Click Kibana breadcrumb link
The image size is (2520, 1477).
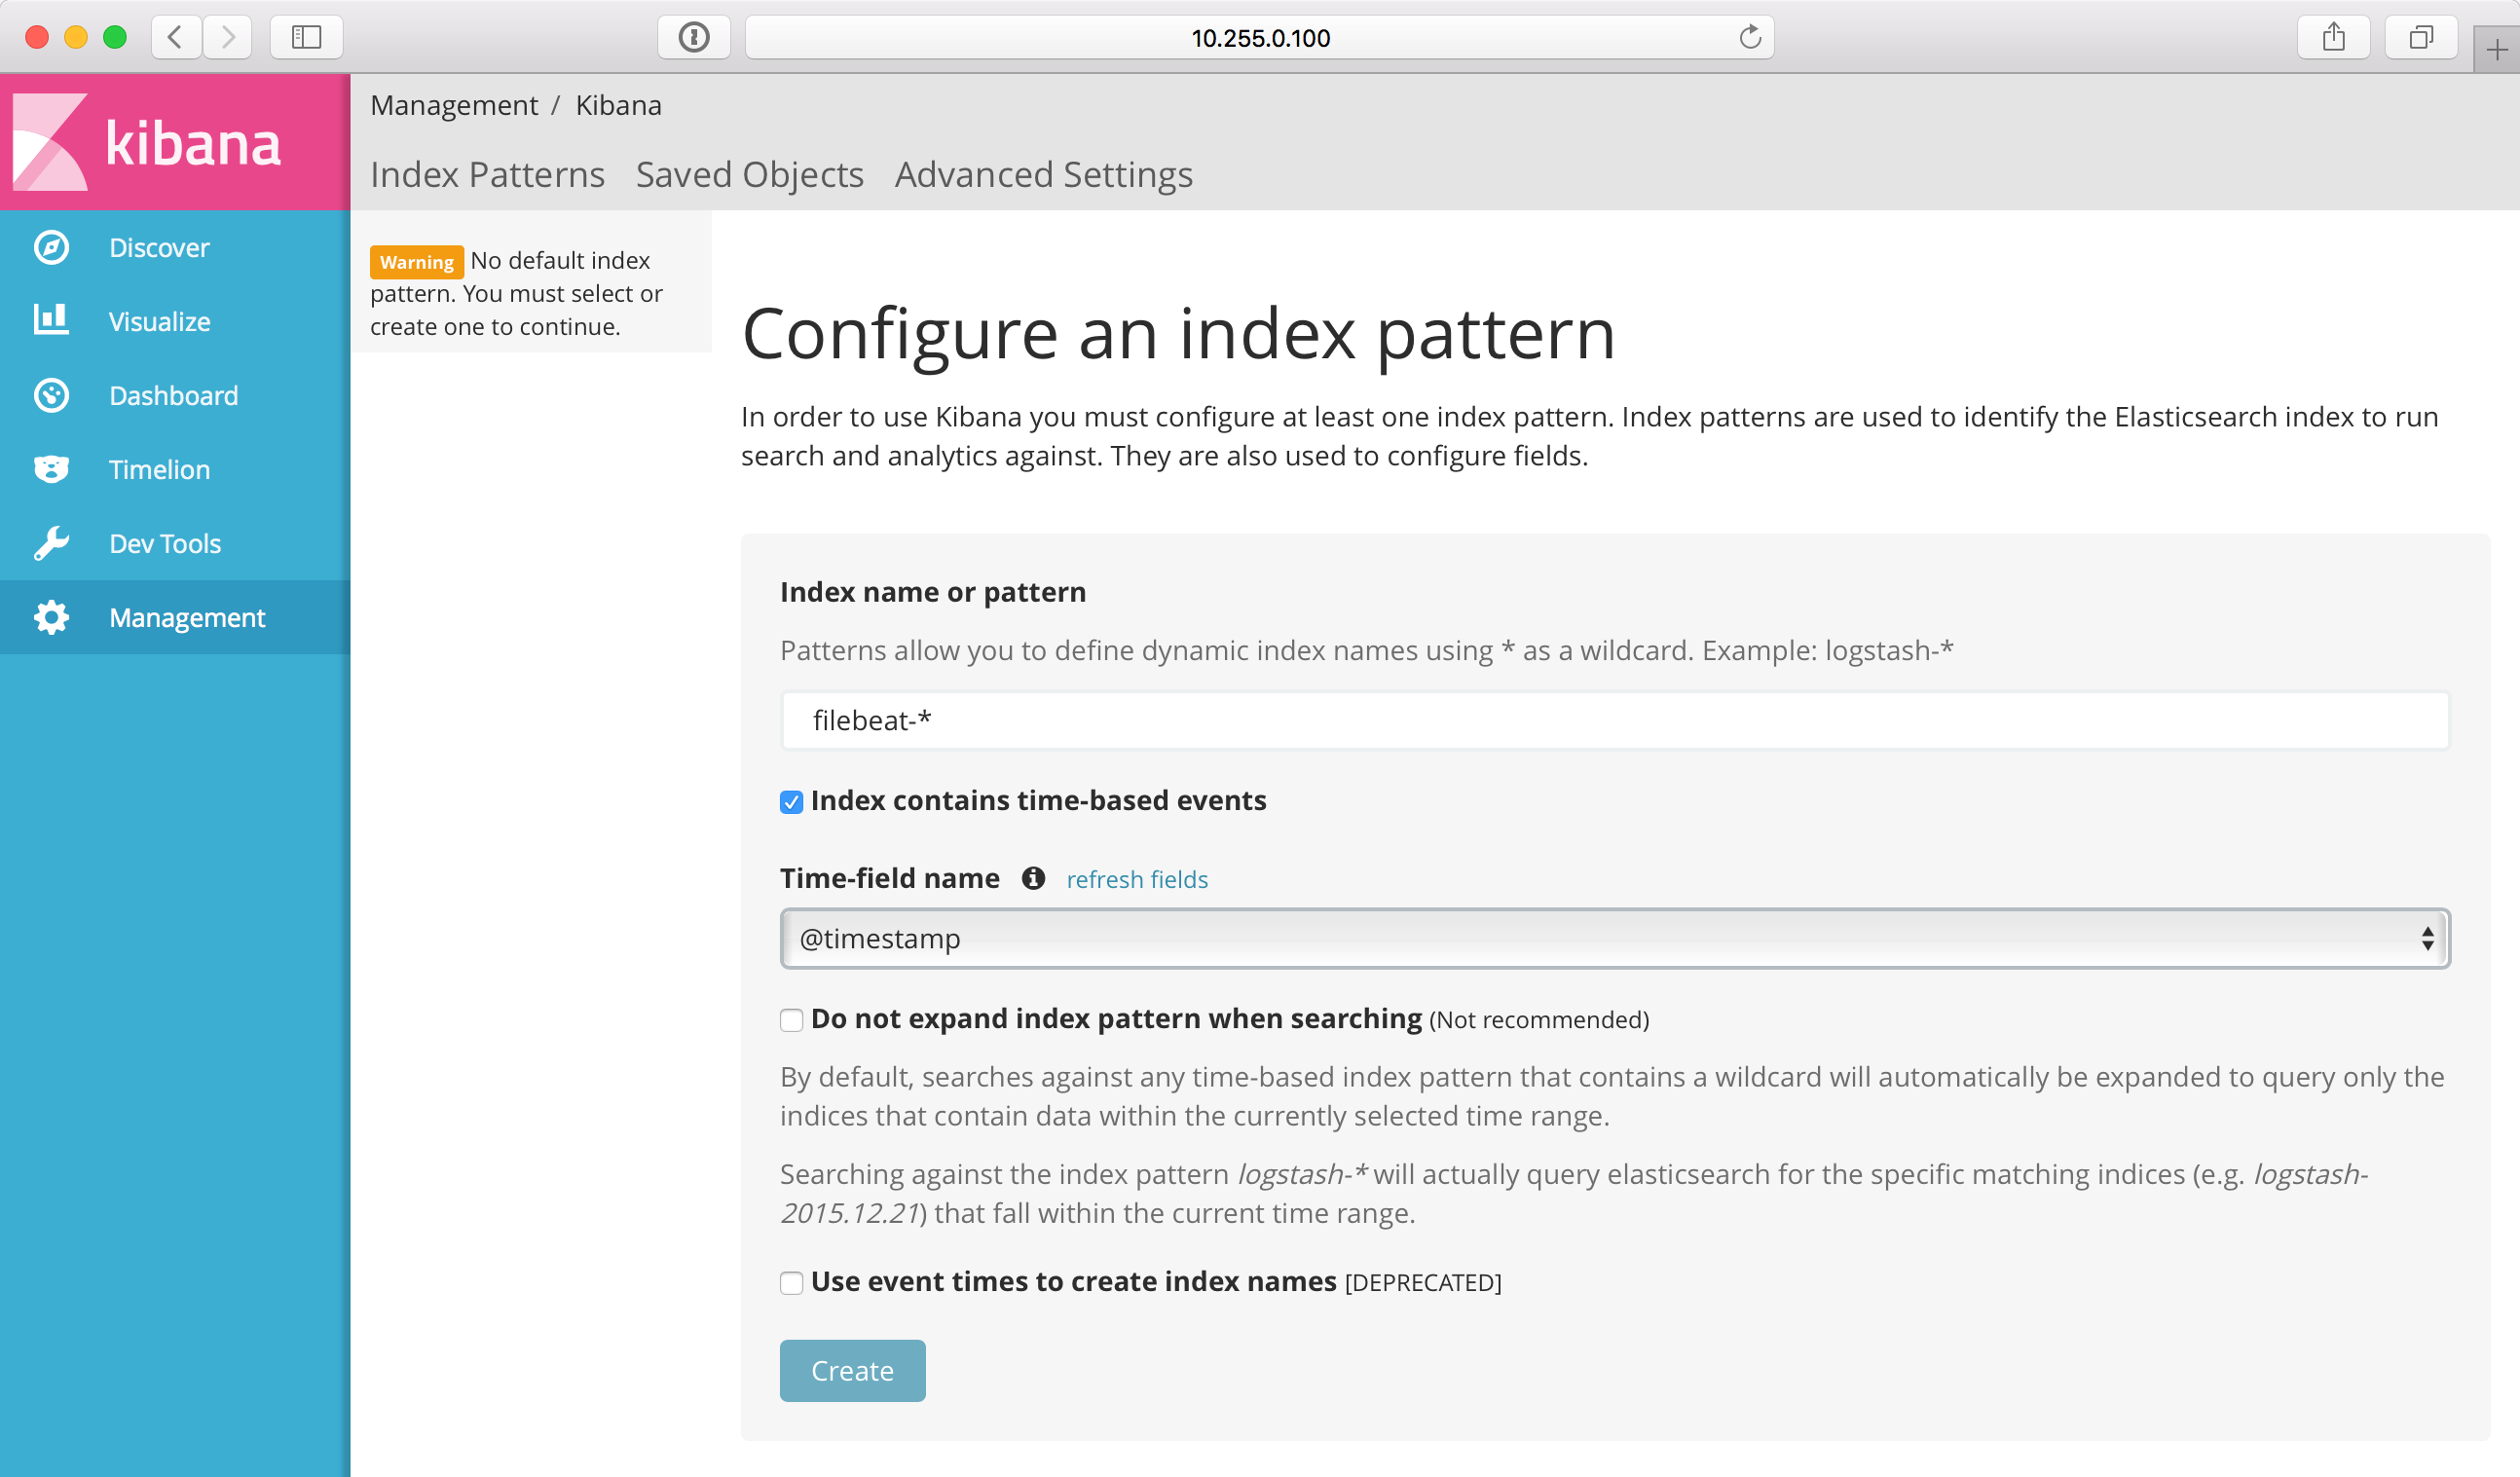618,105
